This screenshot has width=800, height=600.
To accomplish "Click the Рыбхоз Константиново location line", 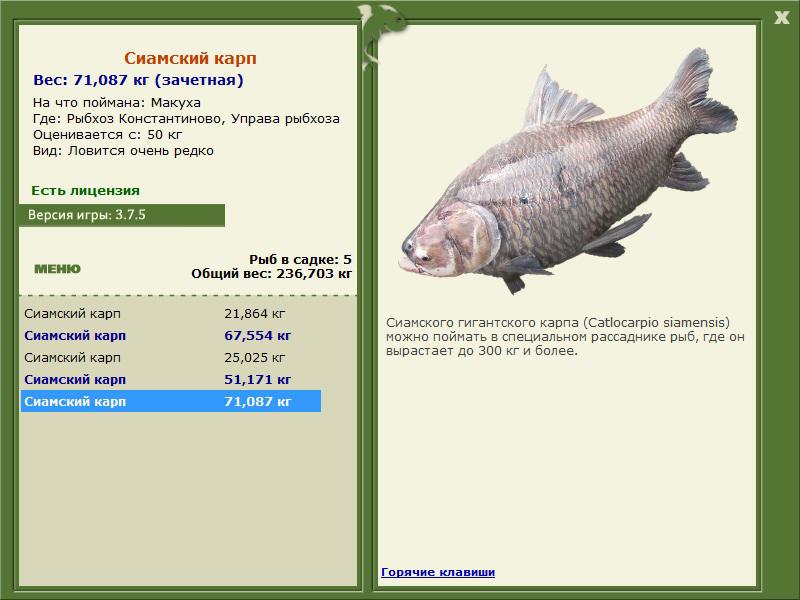I will click(186, 119).
